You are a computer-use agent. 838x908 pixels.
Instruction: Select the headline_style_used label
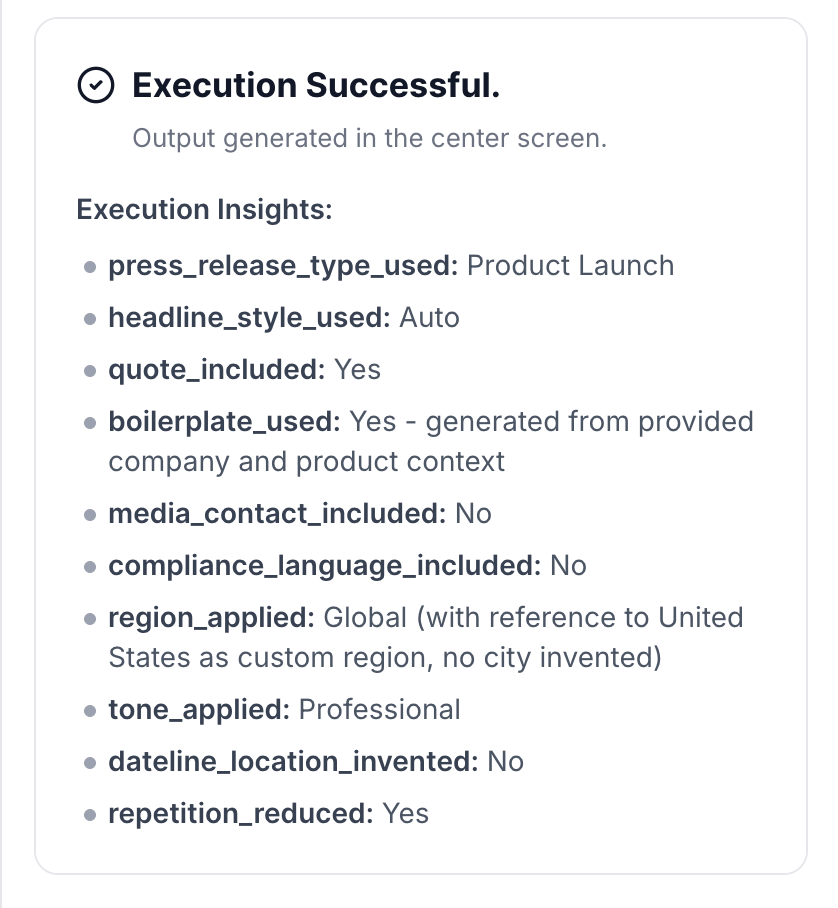pos(249,318)
